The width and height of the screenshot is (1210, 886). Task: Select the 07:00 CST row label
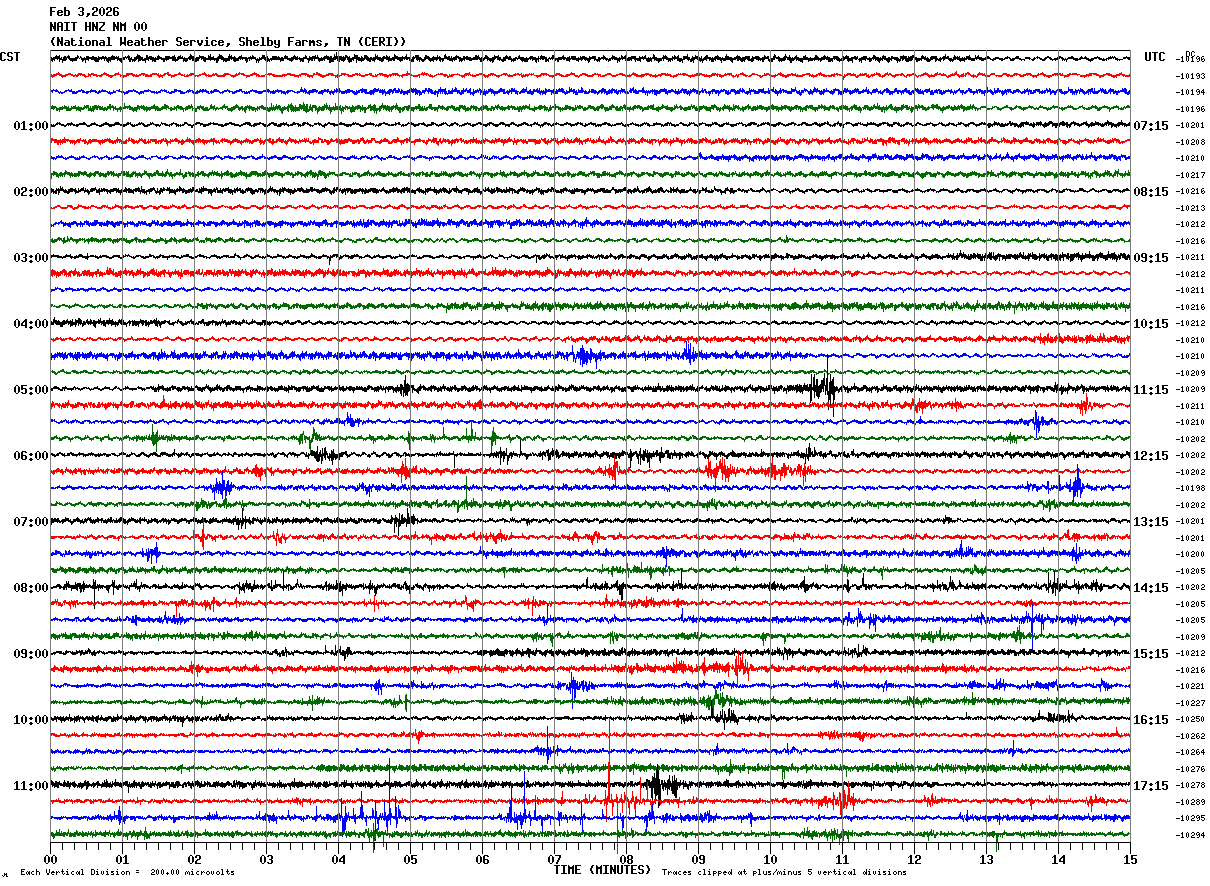pos(31,522)
